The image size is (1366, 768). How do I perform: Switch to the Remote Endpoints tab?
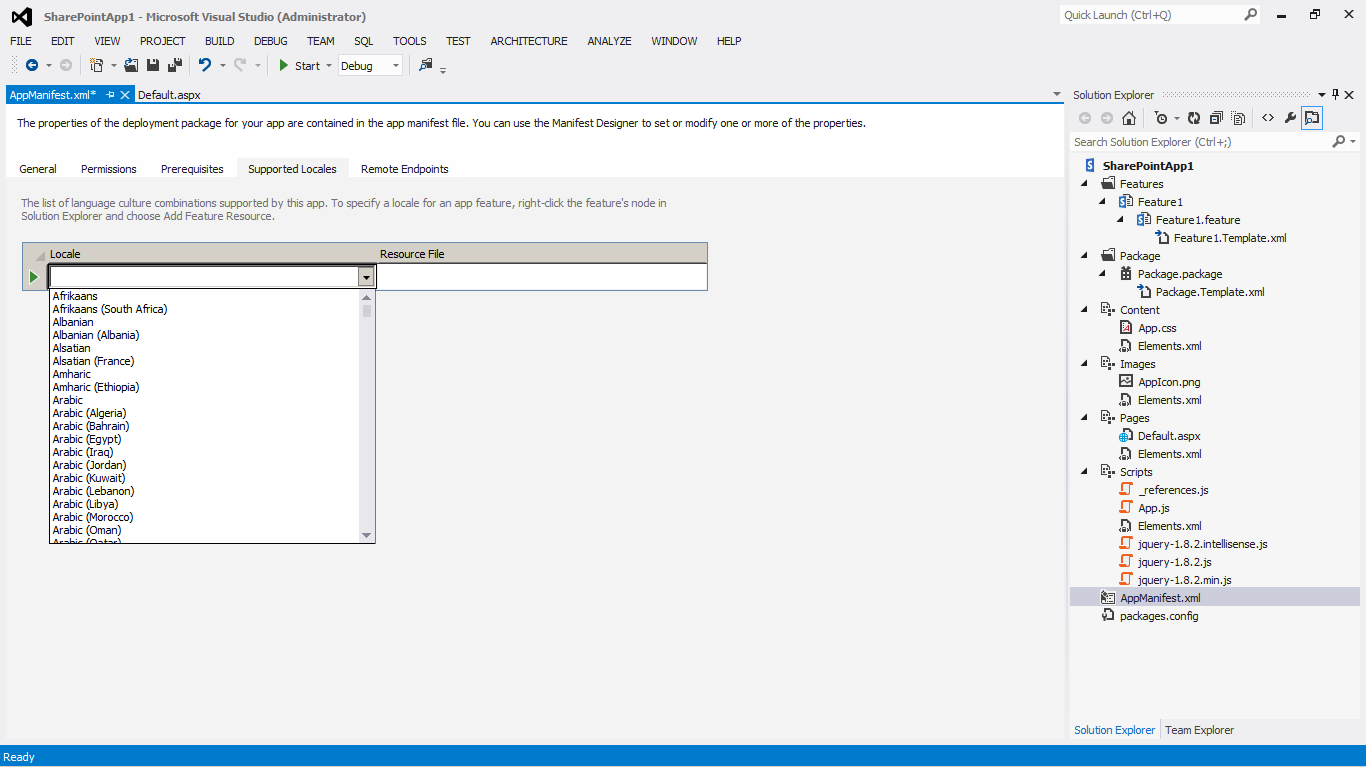405,169
